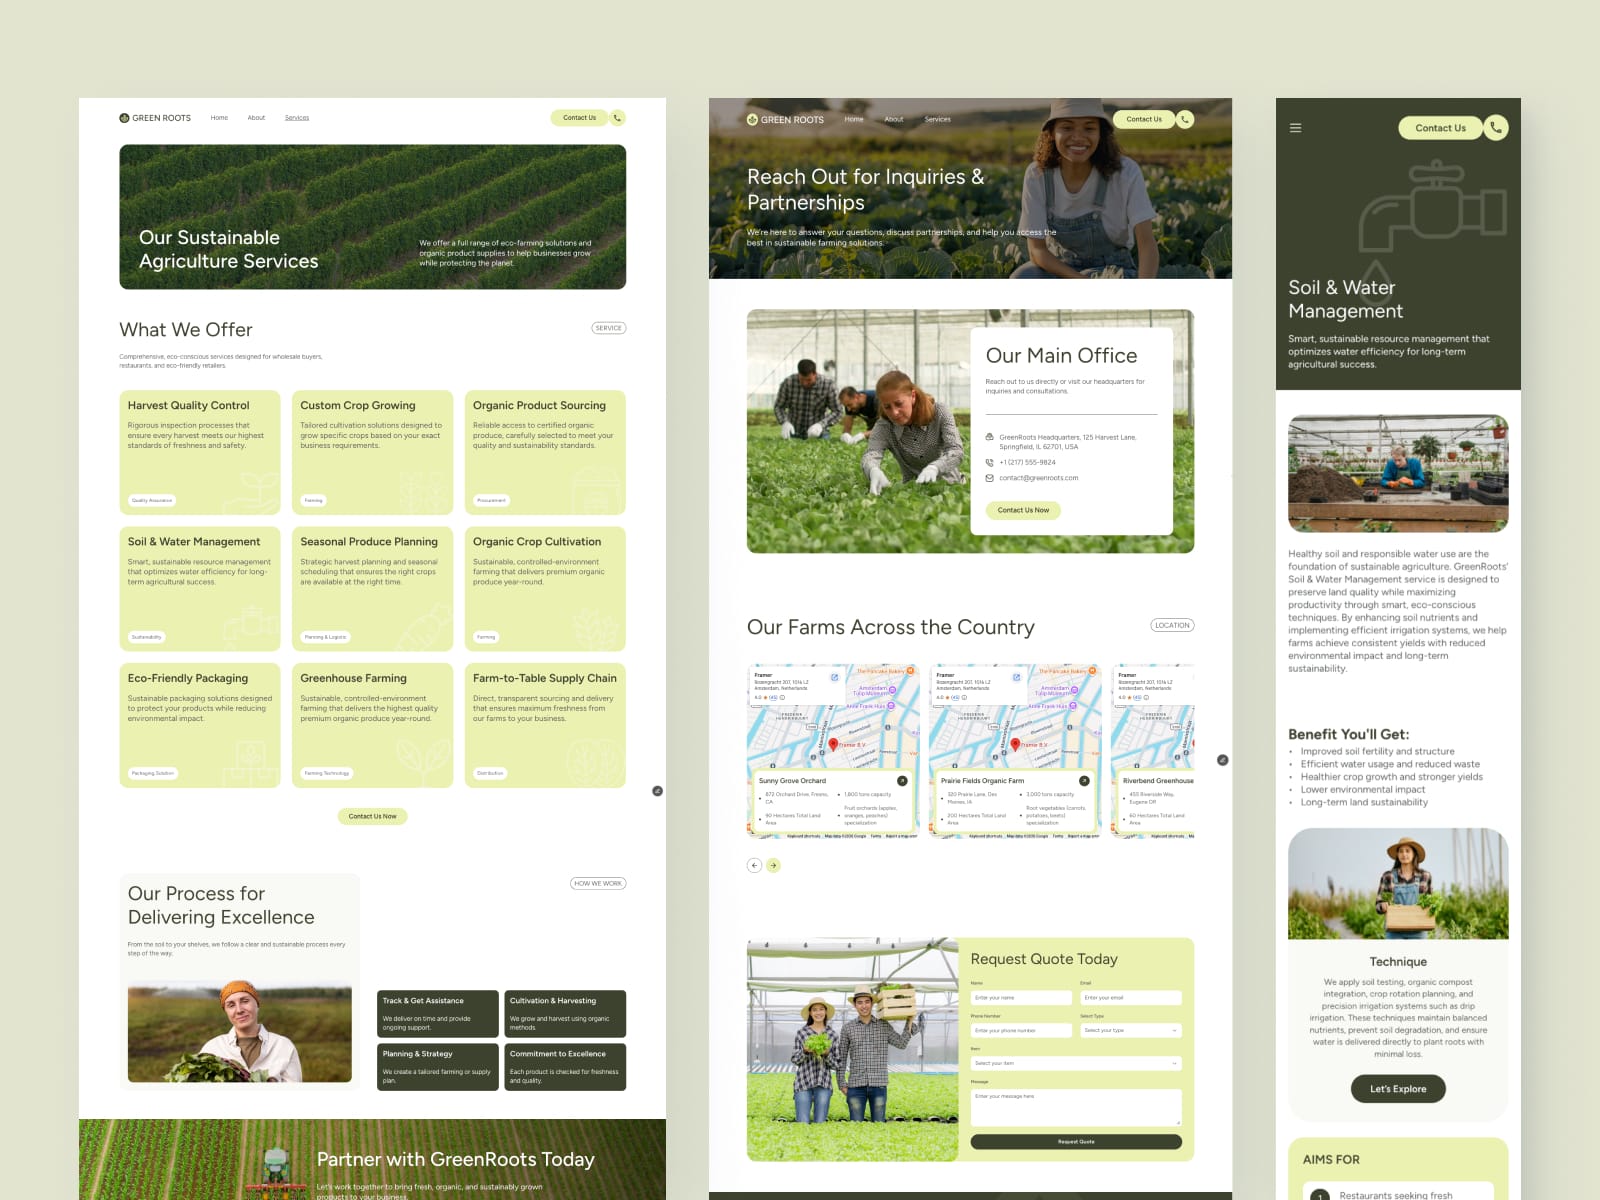Screen dimensions: 1600x1200
Task: Open the hamburger menu on the mobile page
Action: point(1296,128)
